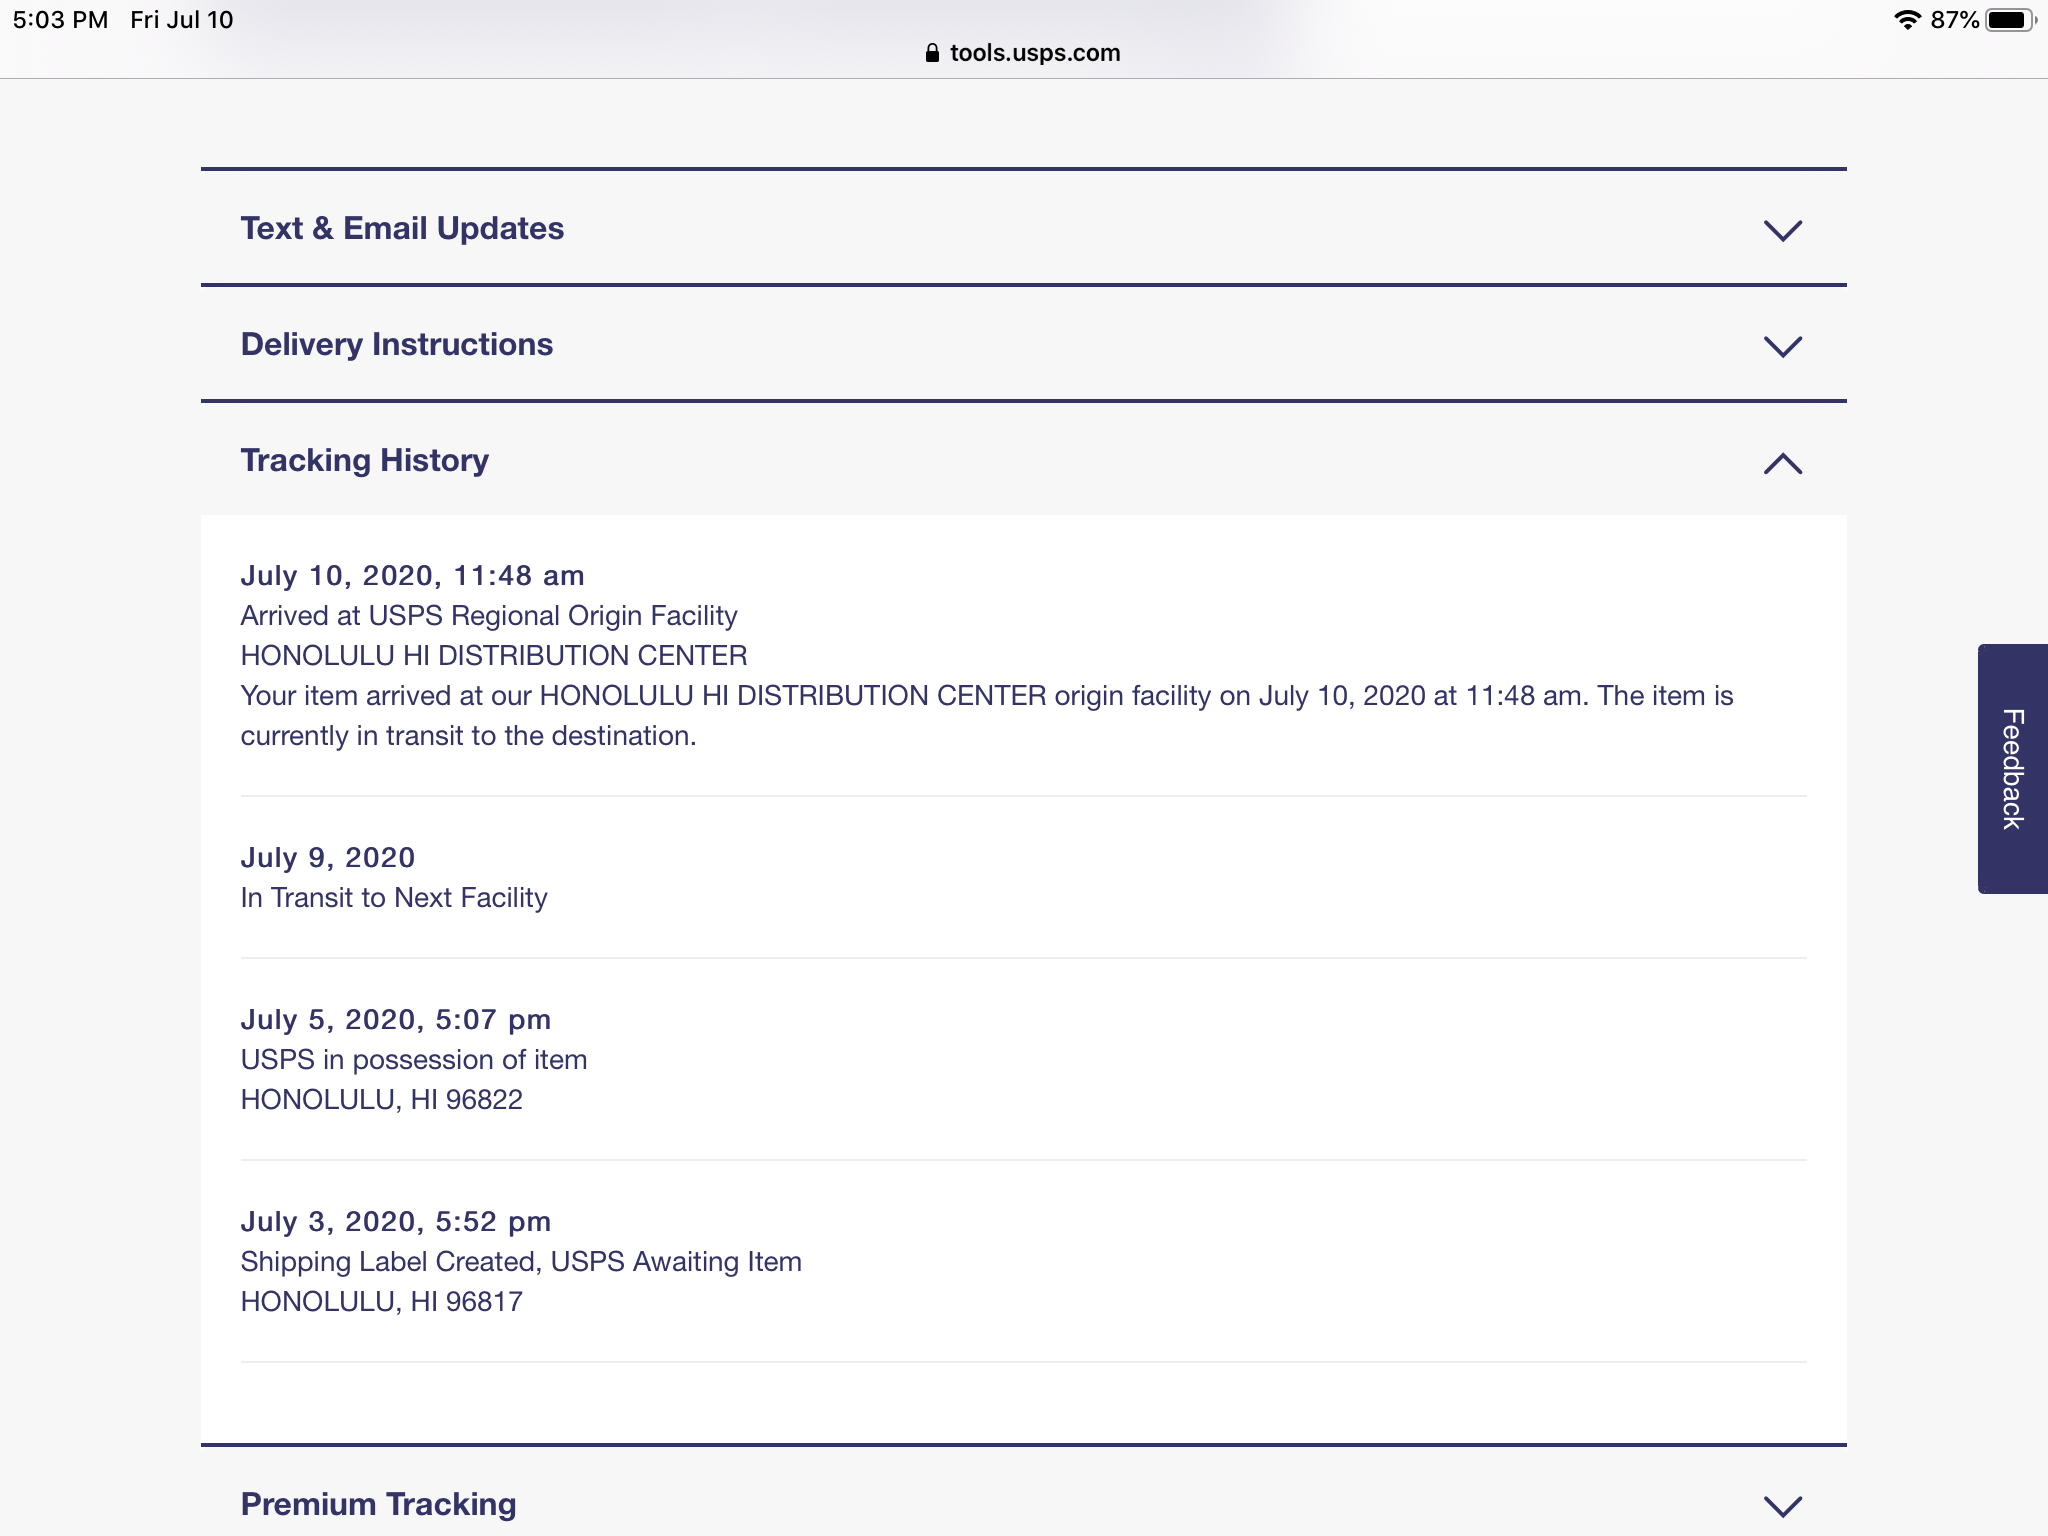Image resolution: width=2048 pixels, height=1536 pixels.
Task: Select the July 10, 2020, 11:48 am timestamp
Action: click(413, 576)
